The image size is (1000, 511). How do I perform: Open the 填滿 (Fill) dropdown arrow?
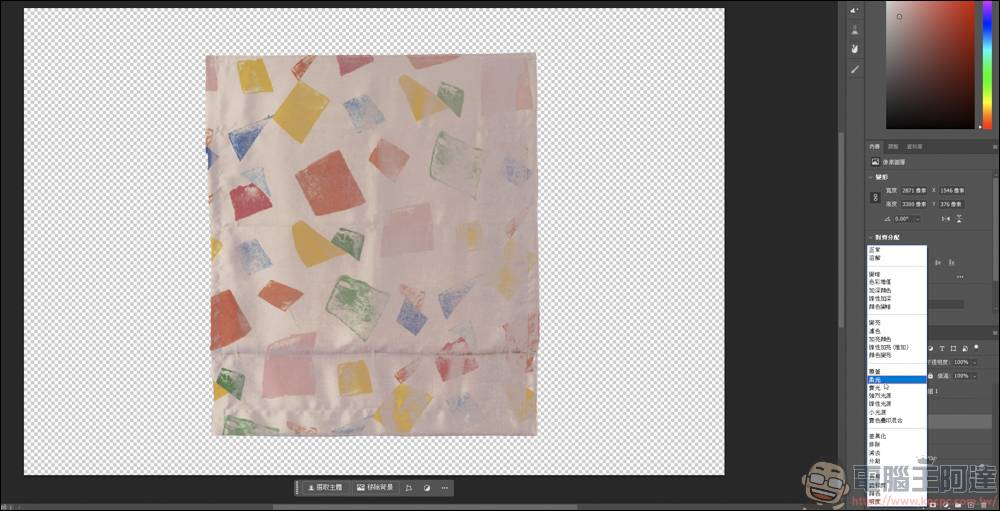click(x=974, y=375)
